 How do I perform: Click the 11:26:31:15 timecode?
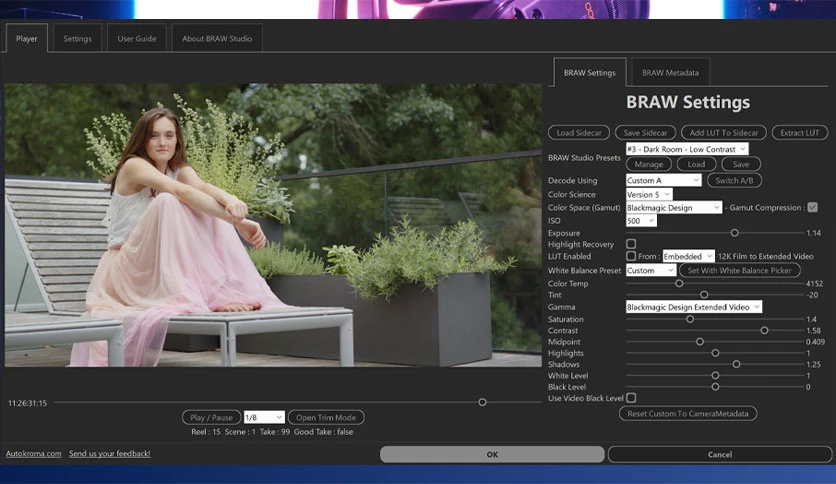click(27, 403)
